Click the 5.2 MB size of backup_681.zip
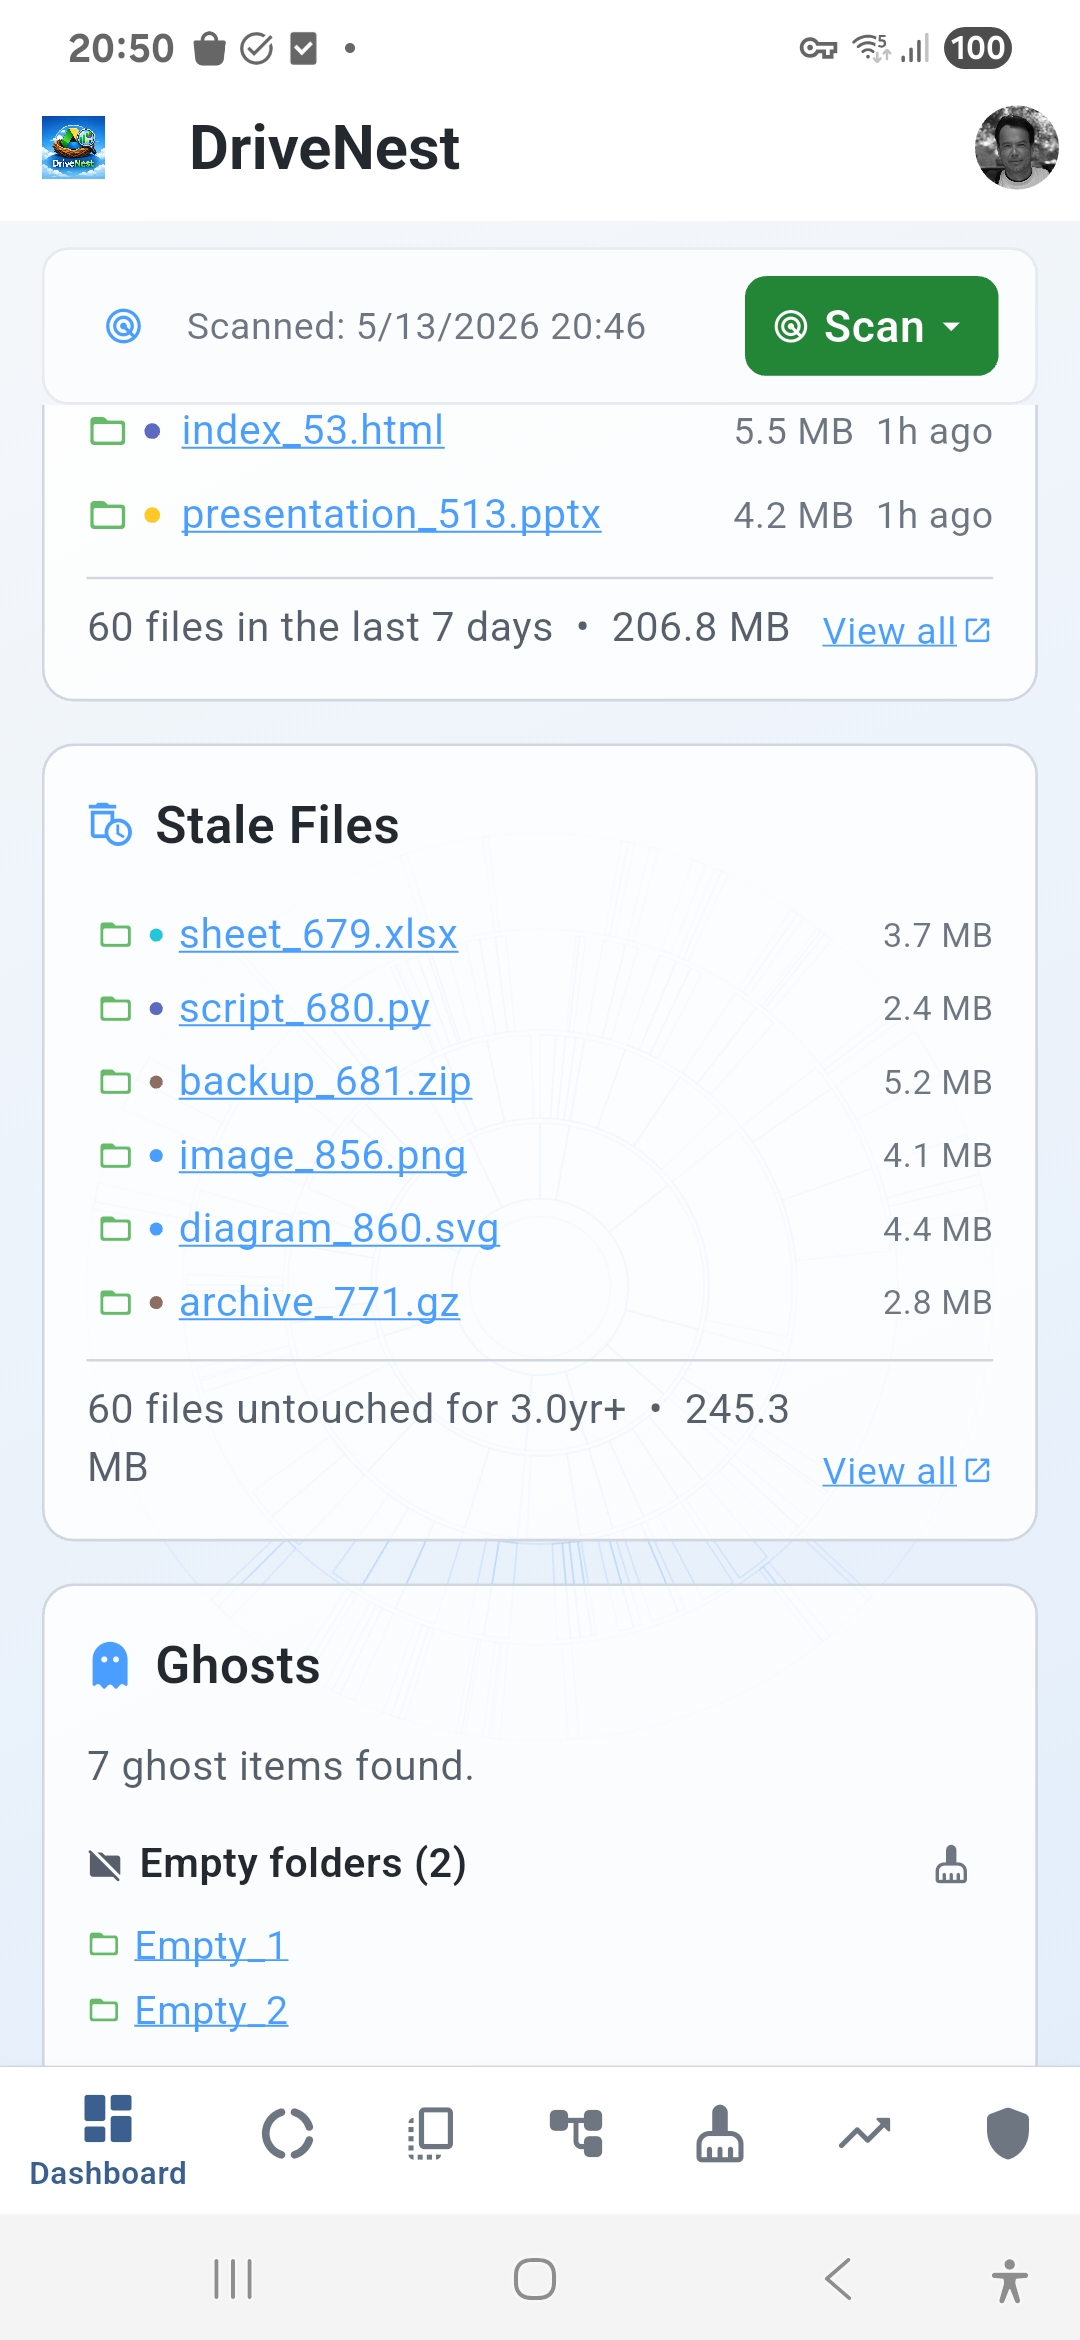 pyautogui.click(x=937, y=1082)
